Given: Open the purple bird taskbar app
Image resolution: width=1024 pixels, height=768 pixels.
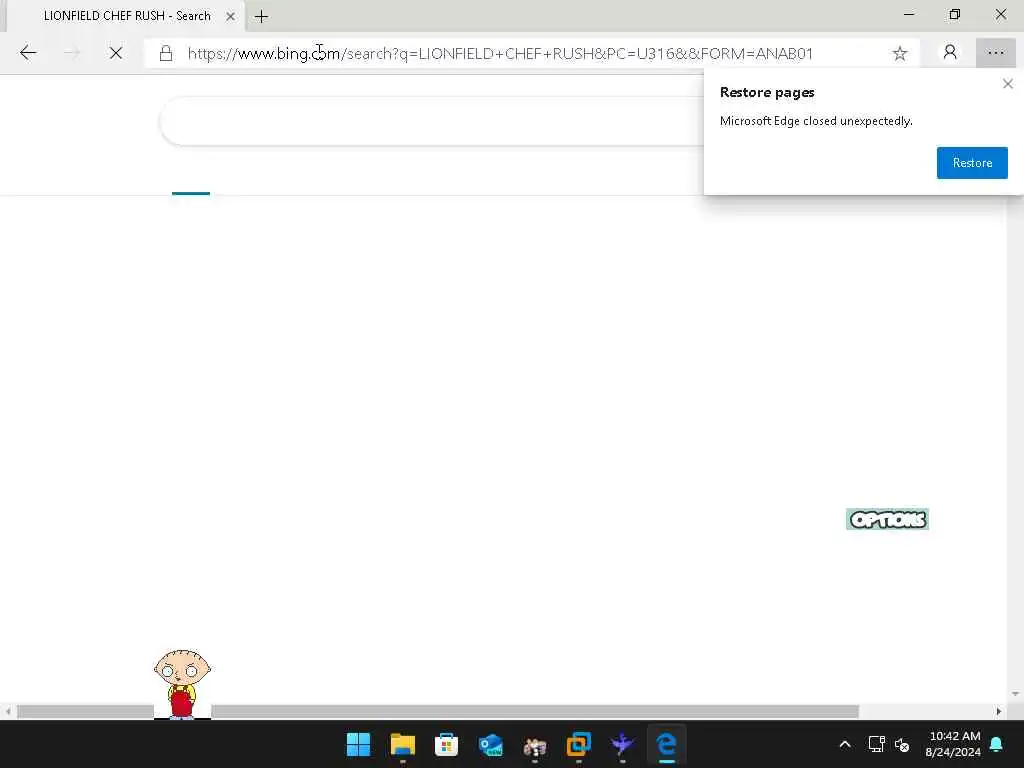Looking at the screenshot, I should click(622, 744).
